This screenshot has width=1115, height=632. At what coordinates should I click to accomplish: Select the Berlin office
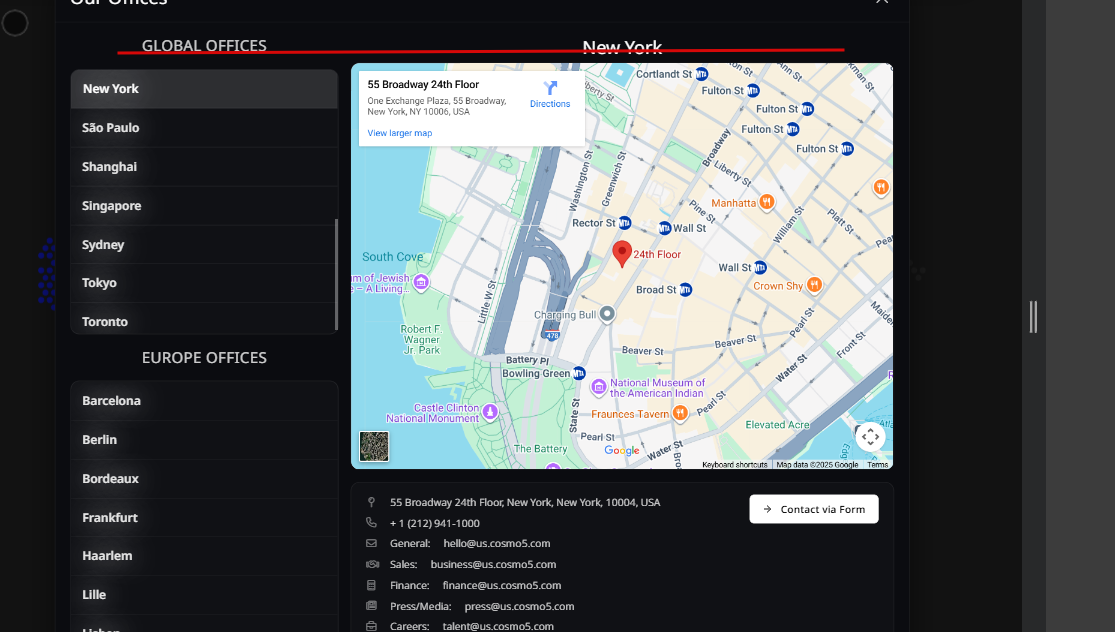203,440
